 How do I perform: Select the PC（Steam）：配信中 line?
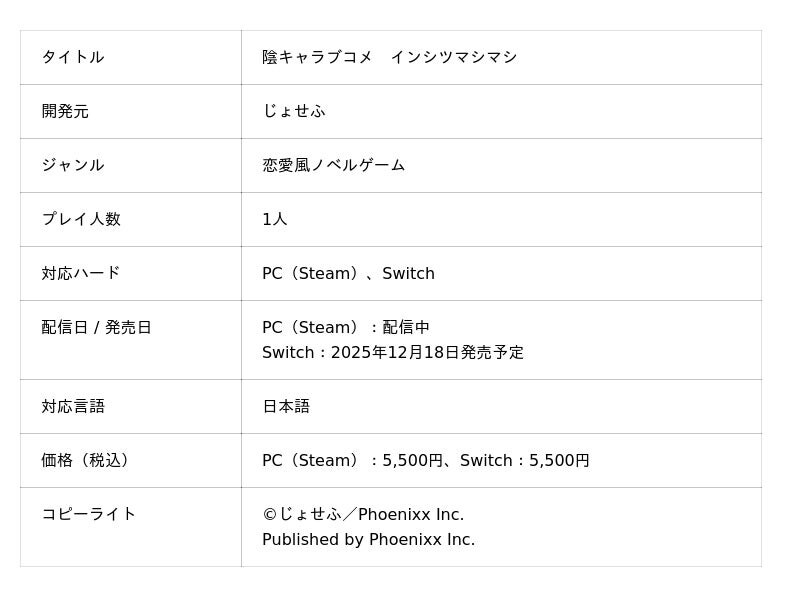click(346, 327)
